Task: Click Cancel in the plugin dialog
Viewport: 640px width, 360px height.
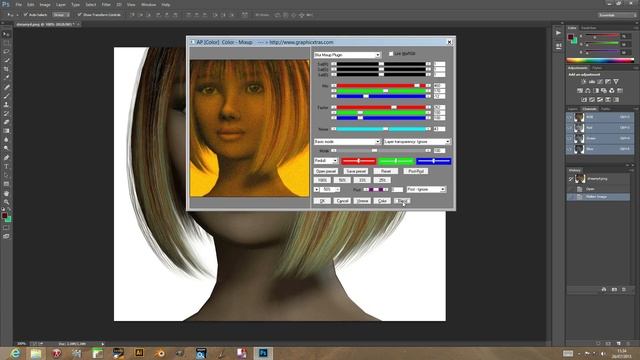Action: (342, 201)
